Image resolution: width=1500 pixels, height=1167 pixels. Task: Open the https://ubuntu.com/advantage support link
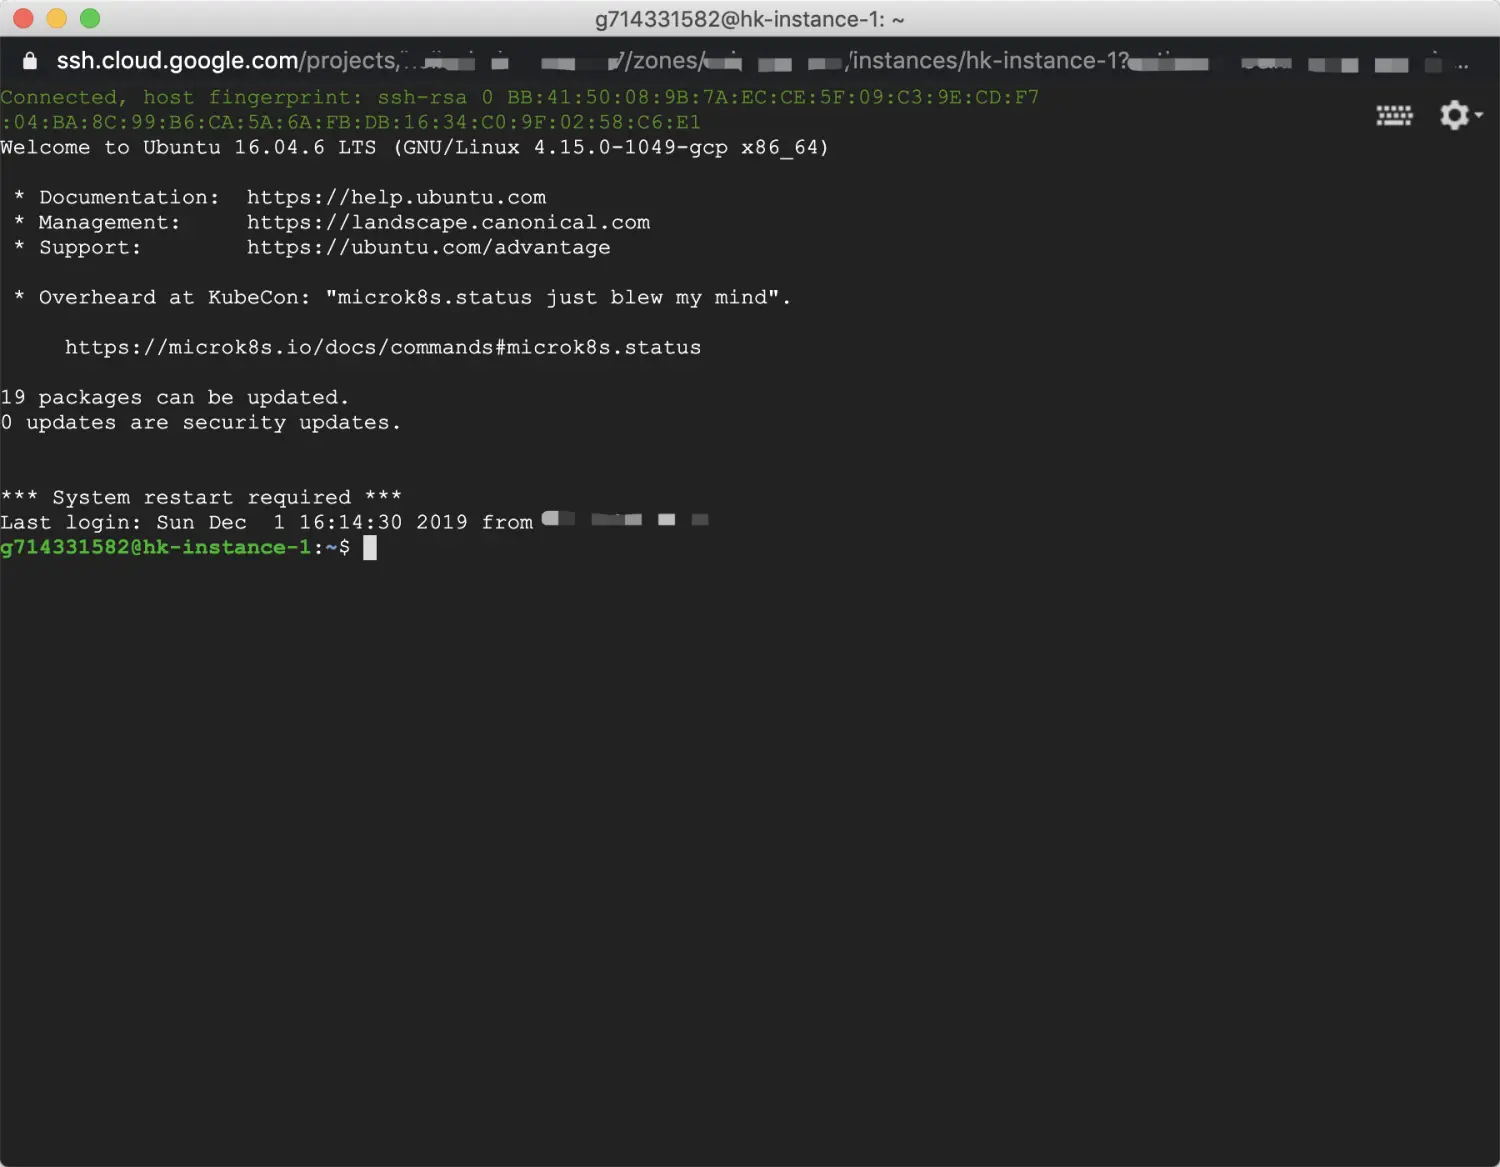pyautogui.click(x=428, y=247)
